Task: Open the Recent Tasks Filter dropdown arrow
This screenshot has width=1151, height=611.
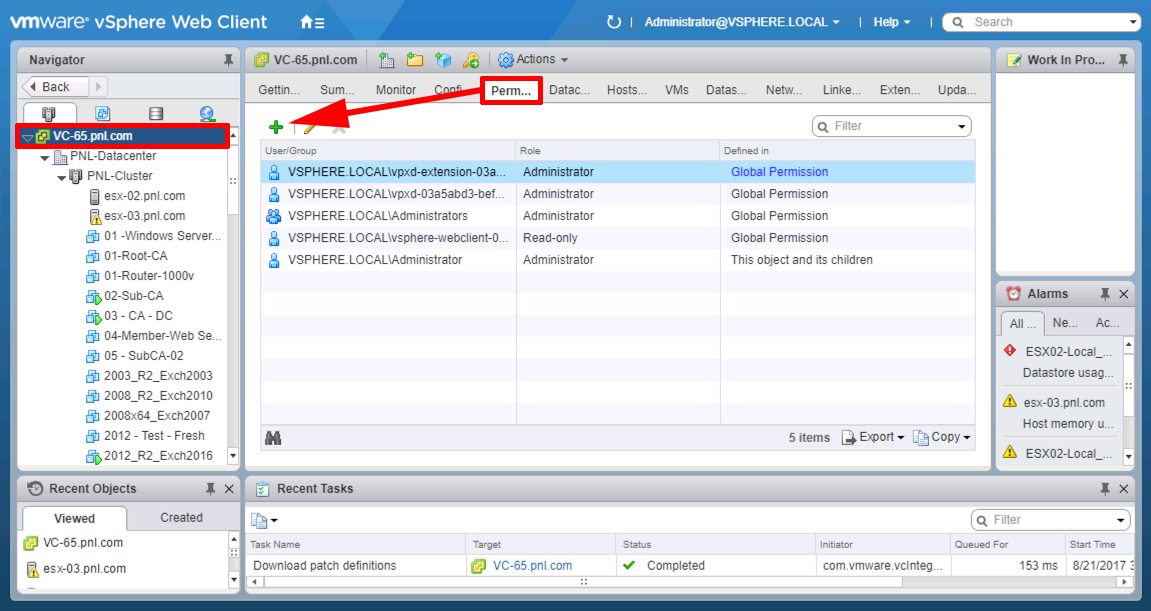Action: [1121, 520]
